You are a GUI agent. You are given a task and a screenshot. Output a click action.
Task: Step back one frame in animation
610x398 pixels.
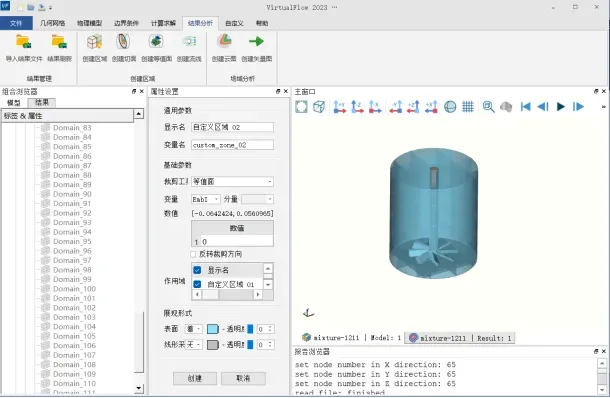543,107
